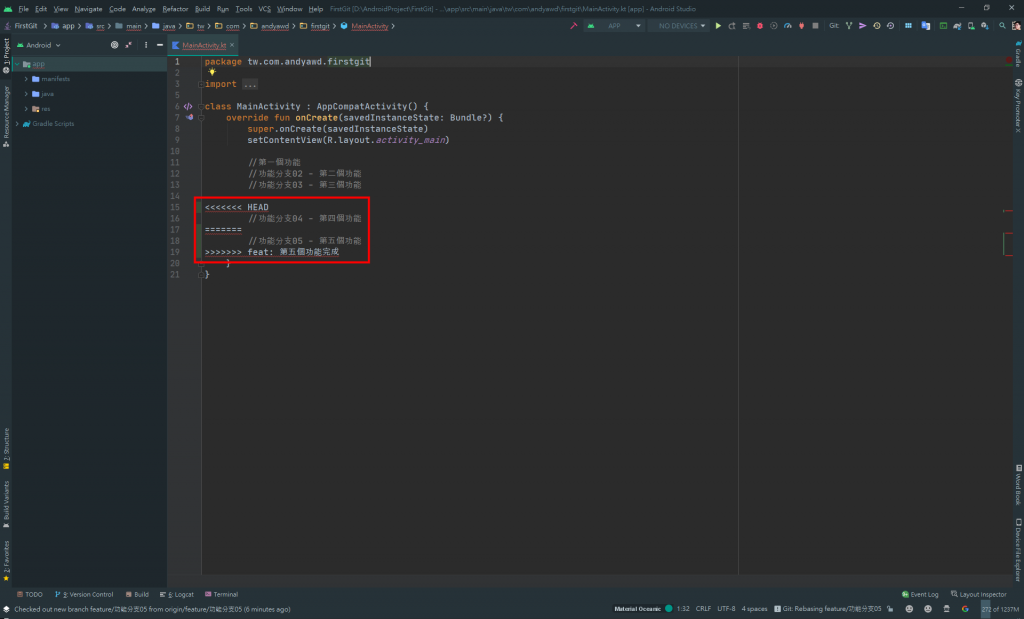
Task: Click the Material Oceanic theme color indicator
Action: click(669, 609)
